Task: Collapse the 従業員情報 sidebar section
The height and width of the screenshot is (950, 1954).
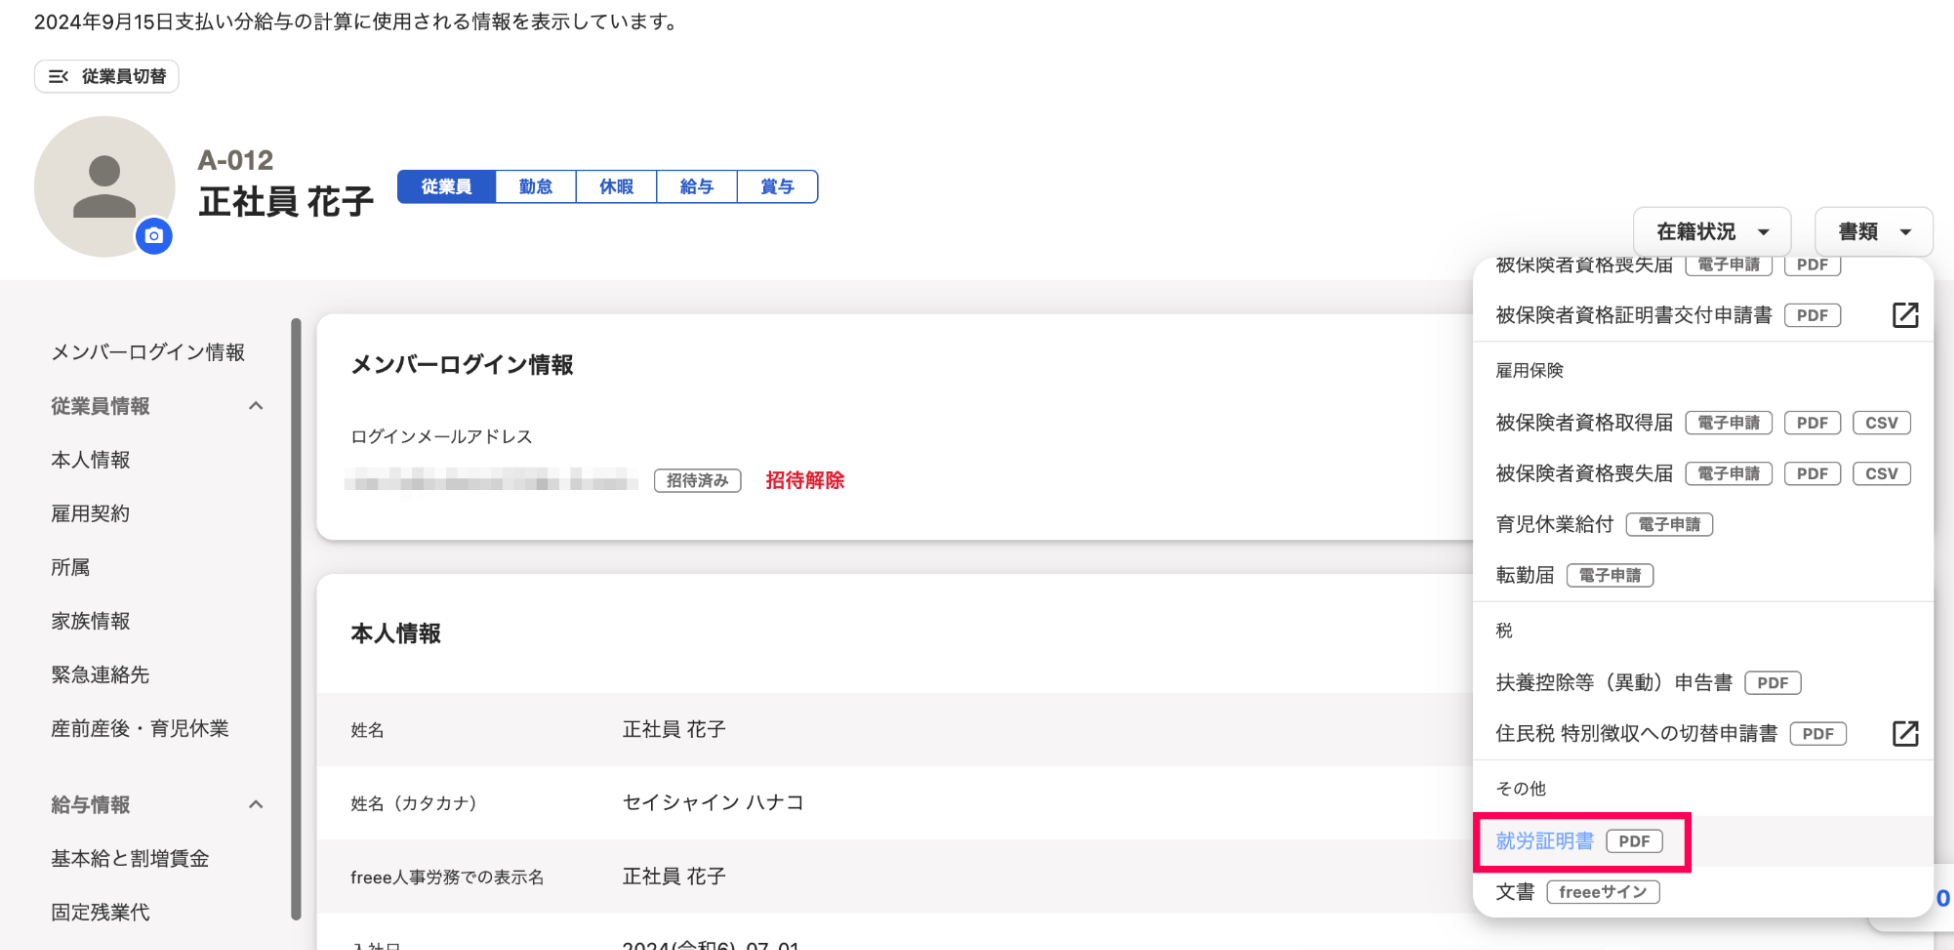Action: point(256,406)
